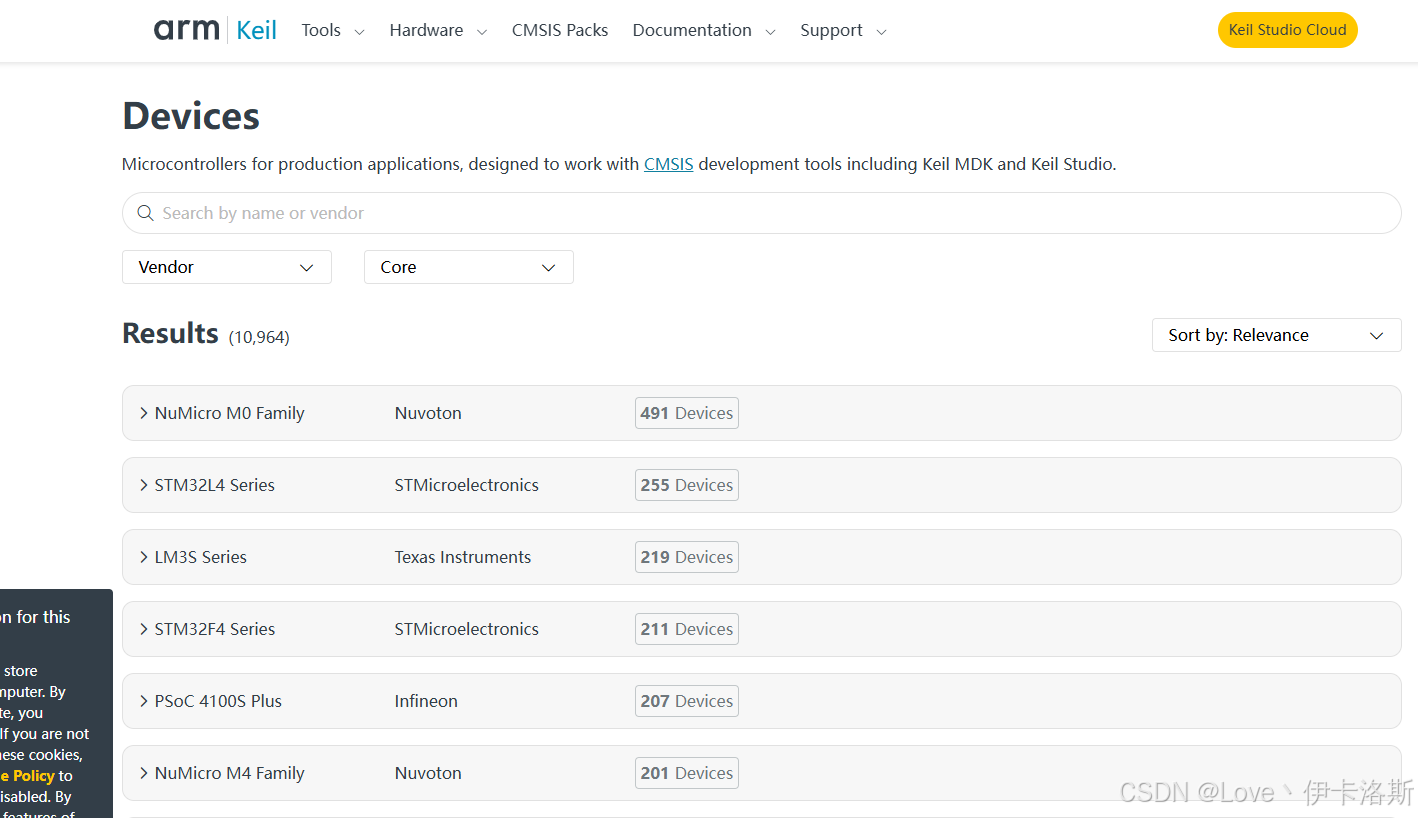Expand the LM3S Series row

click(761, 557)
